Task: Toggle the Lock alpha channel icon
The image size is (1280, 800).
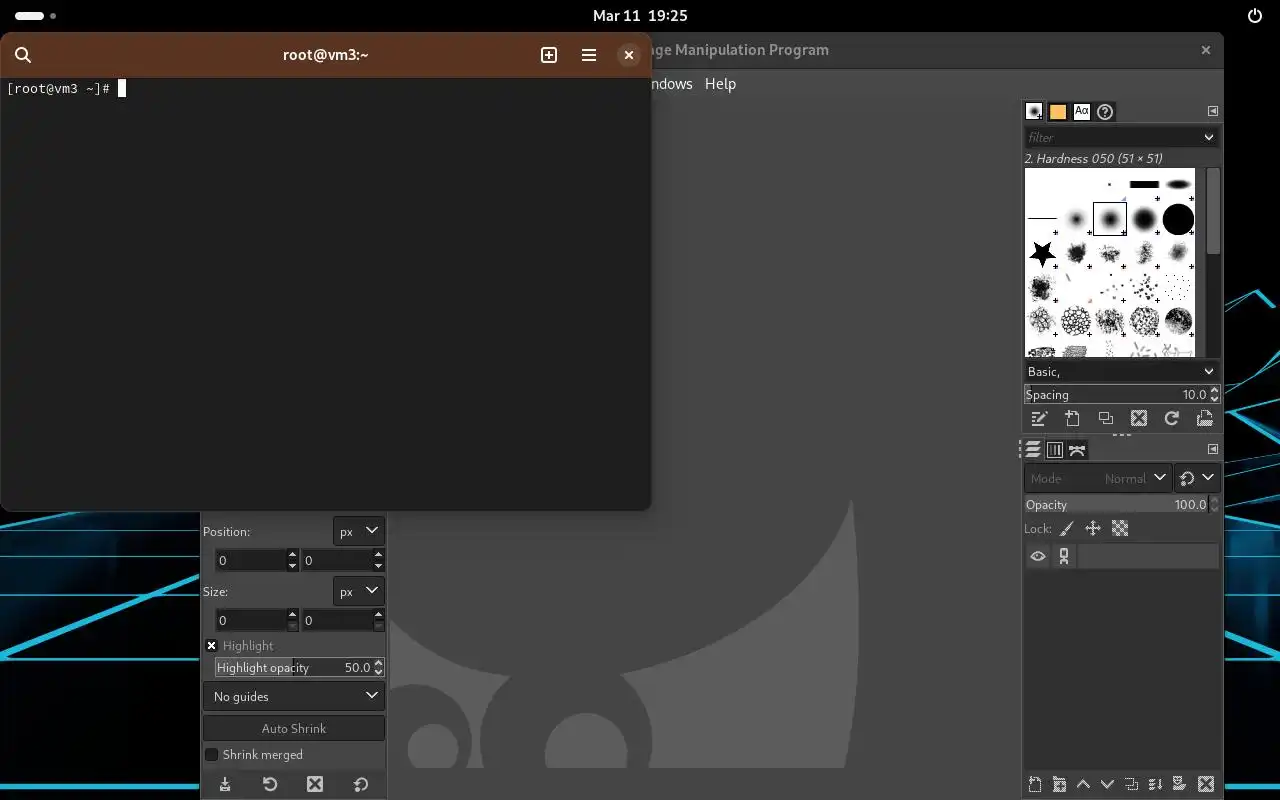Action: 1120,529
